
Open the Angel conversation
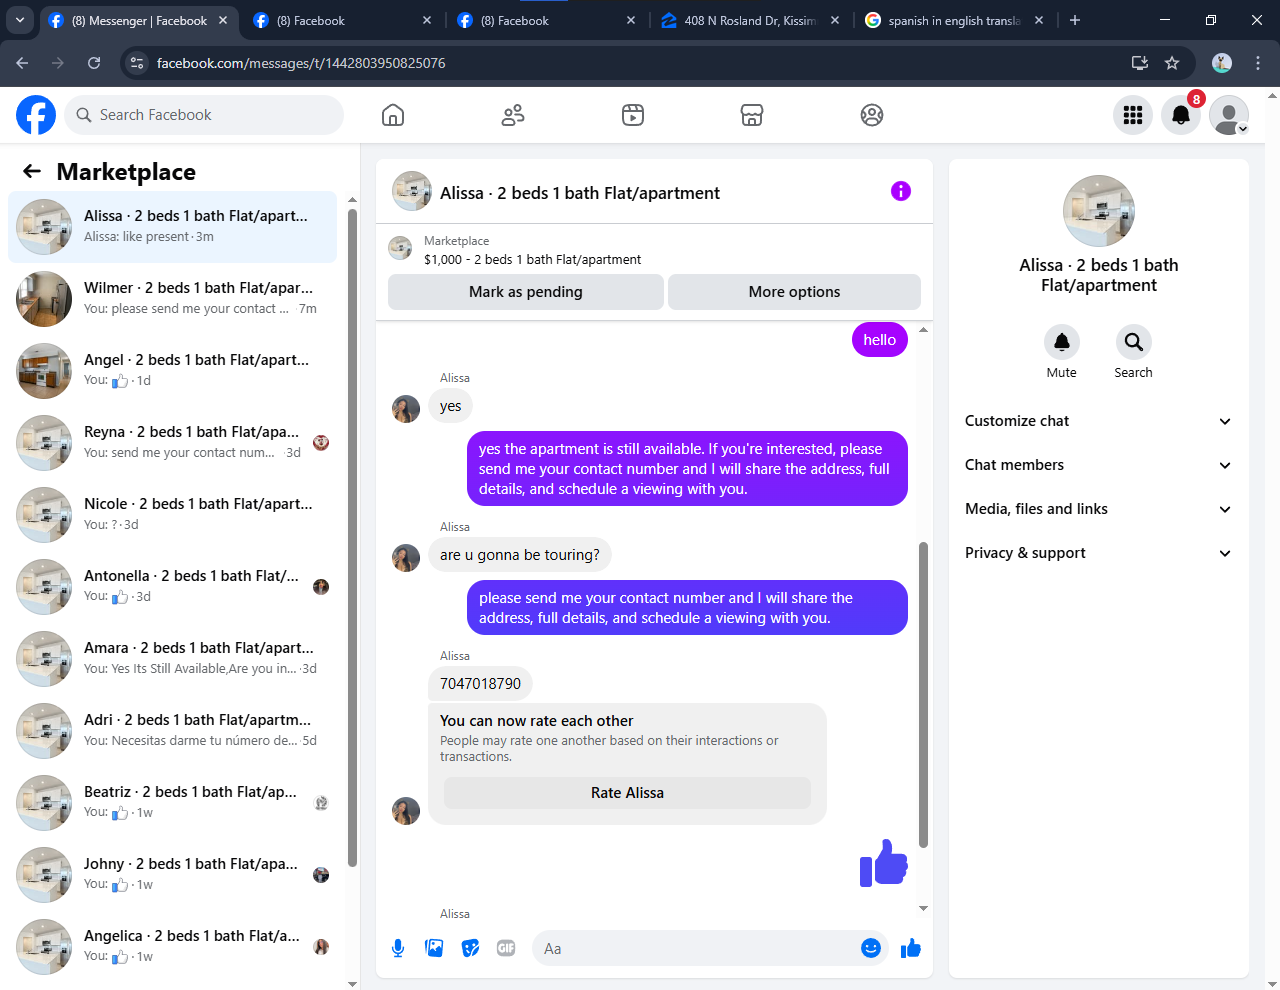[172, 371]
